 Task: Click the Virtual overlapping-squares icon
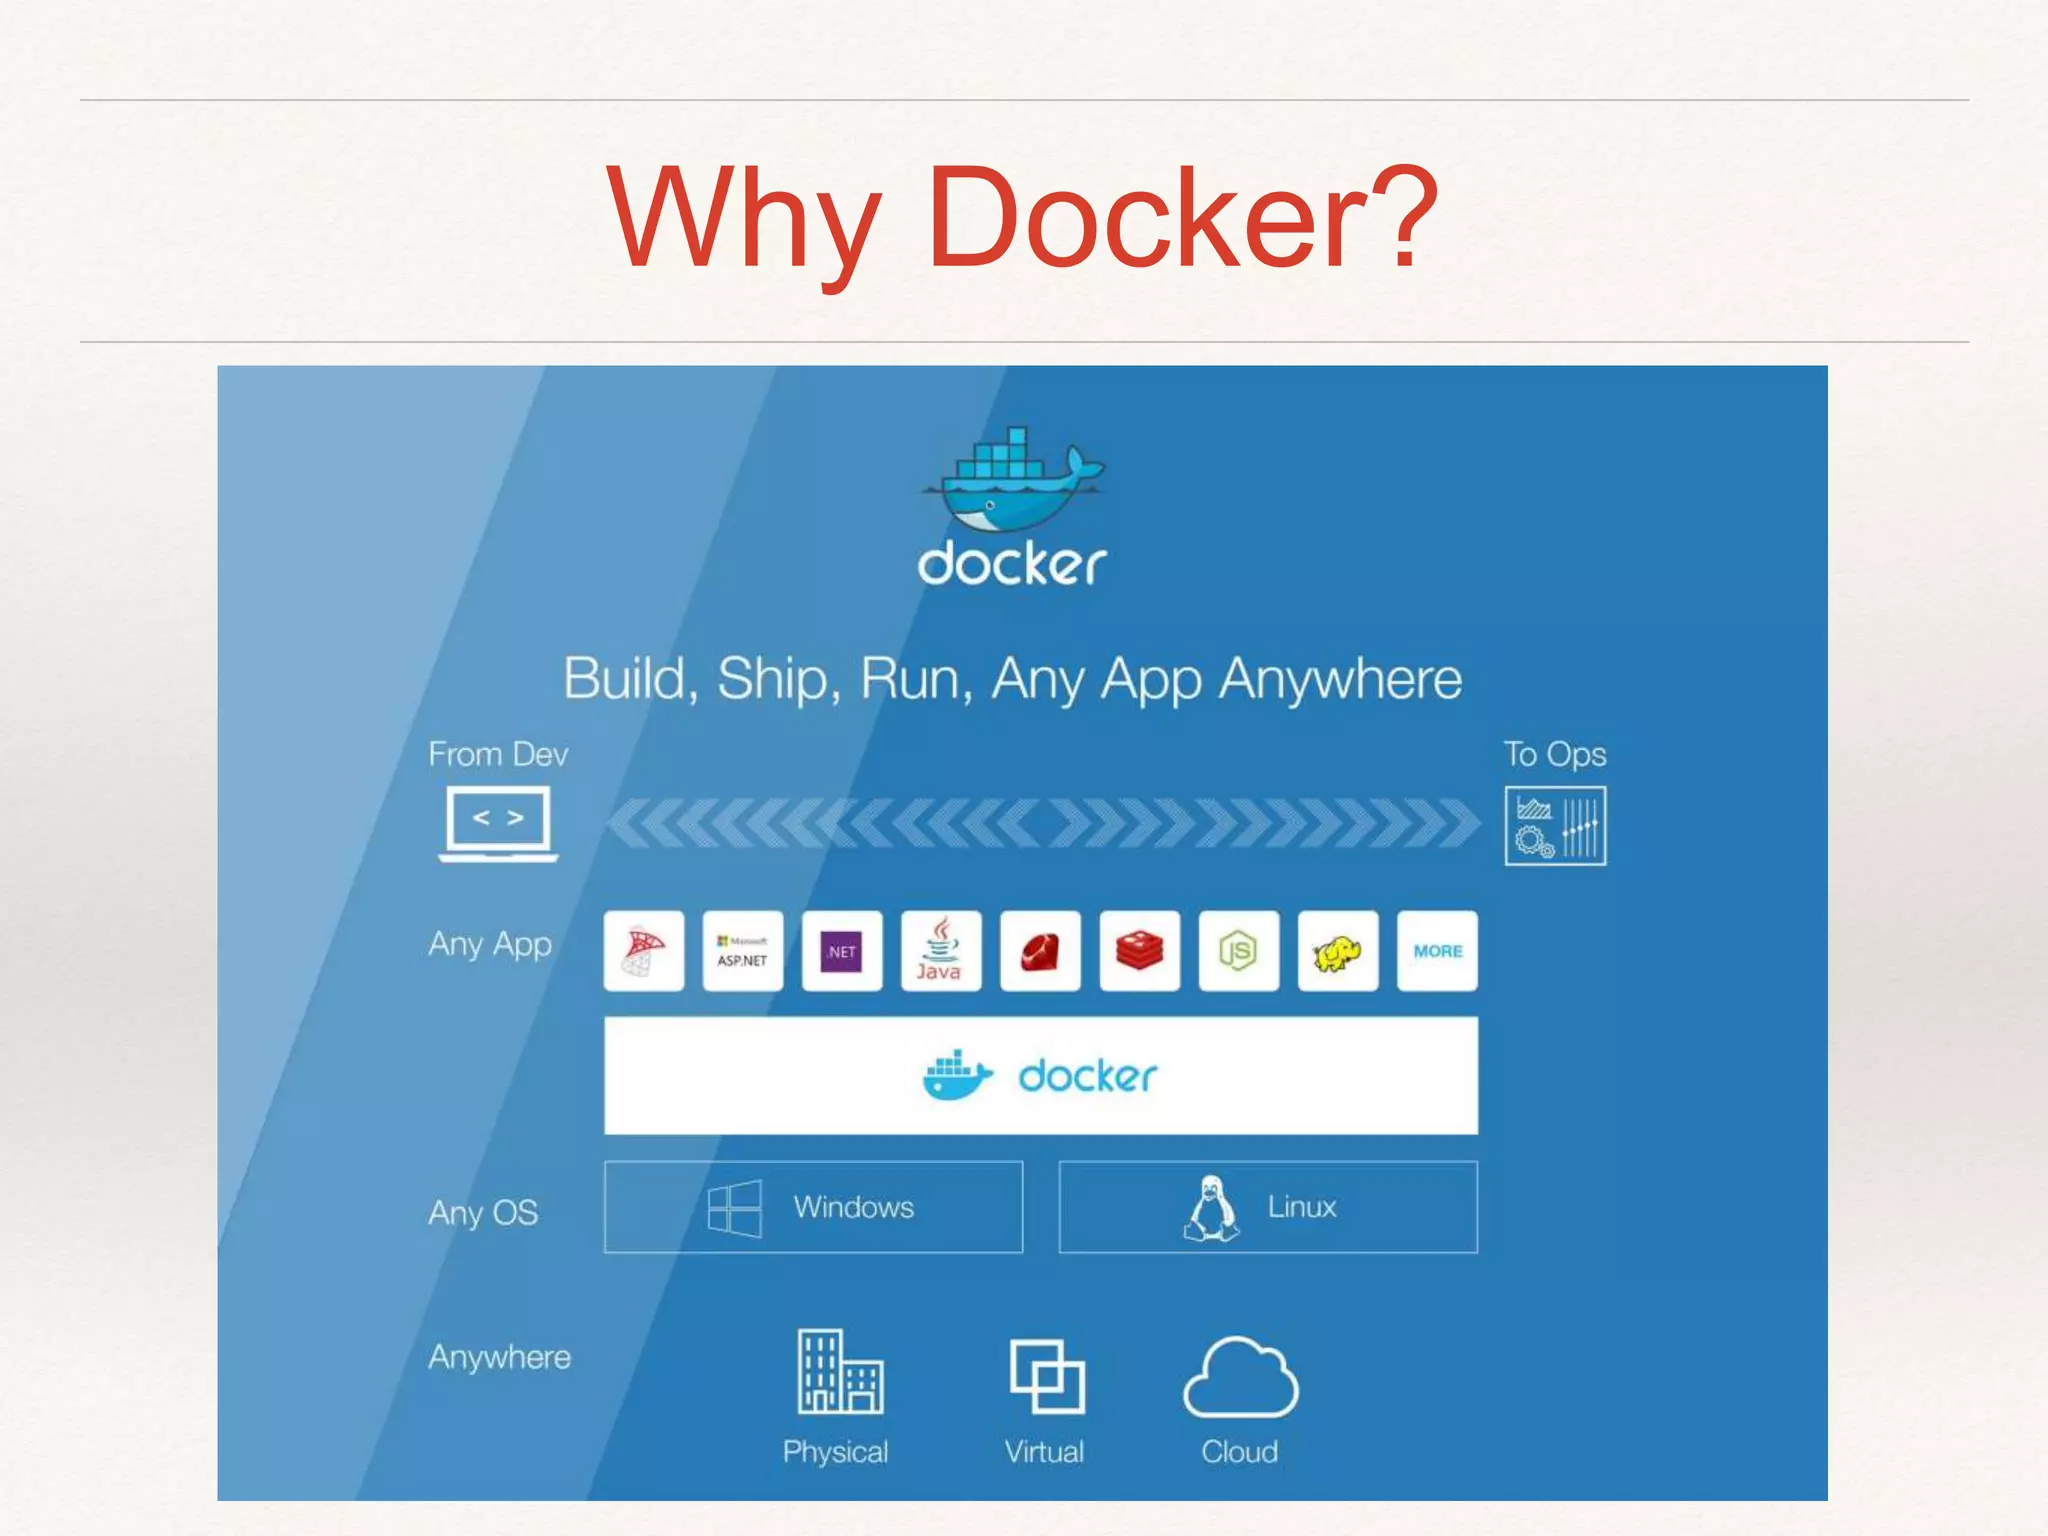1046,1376
